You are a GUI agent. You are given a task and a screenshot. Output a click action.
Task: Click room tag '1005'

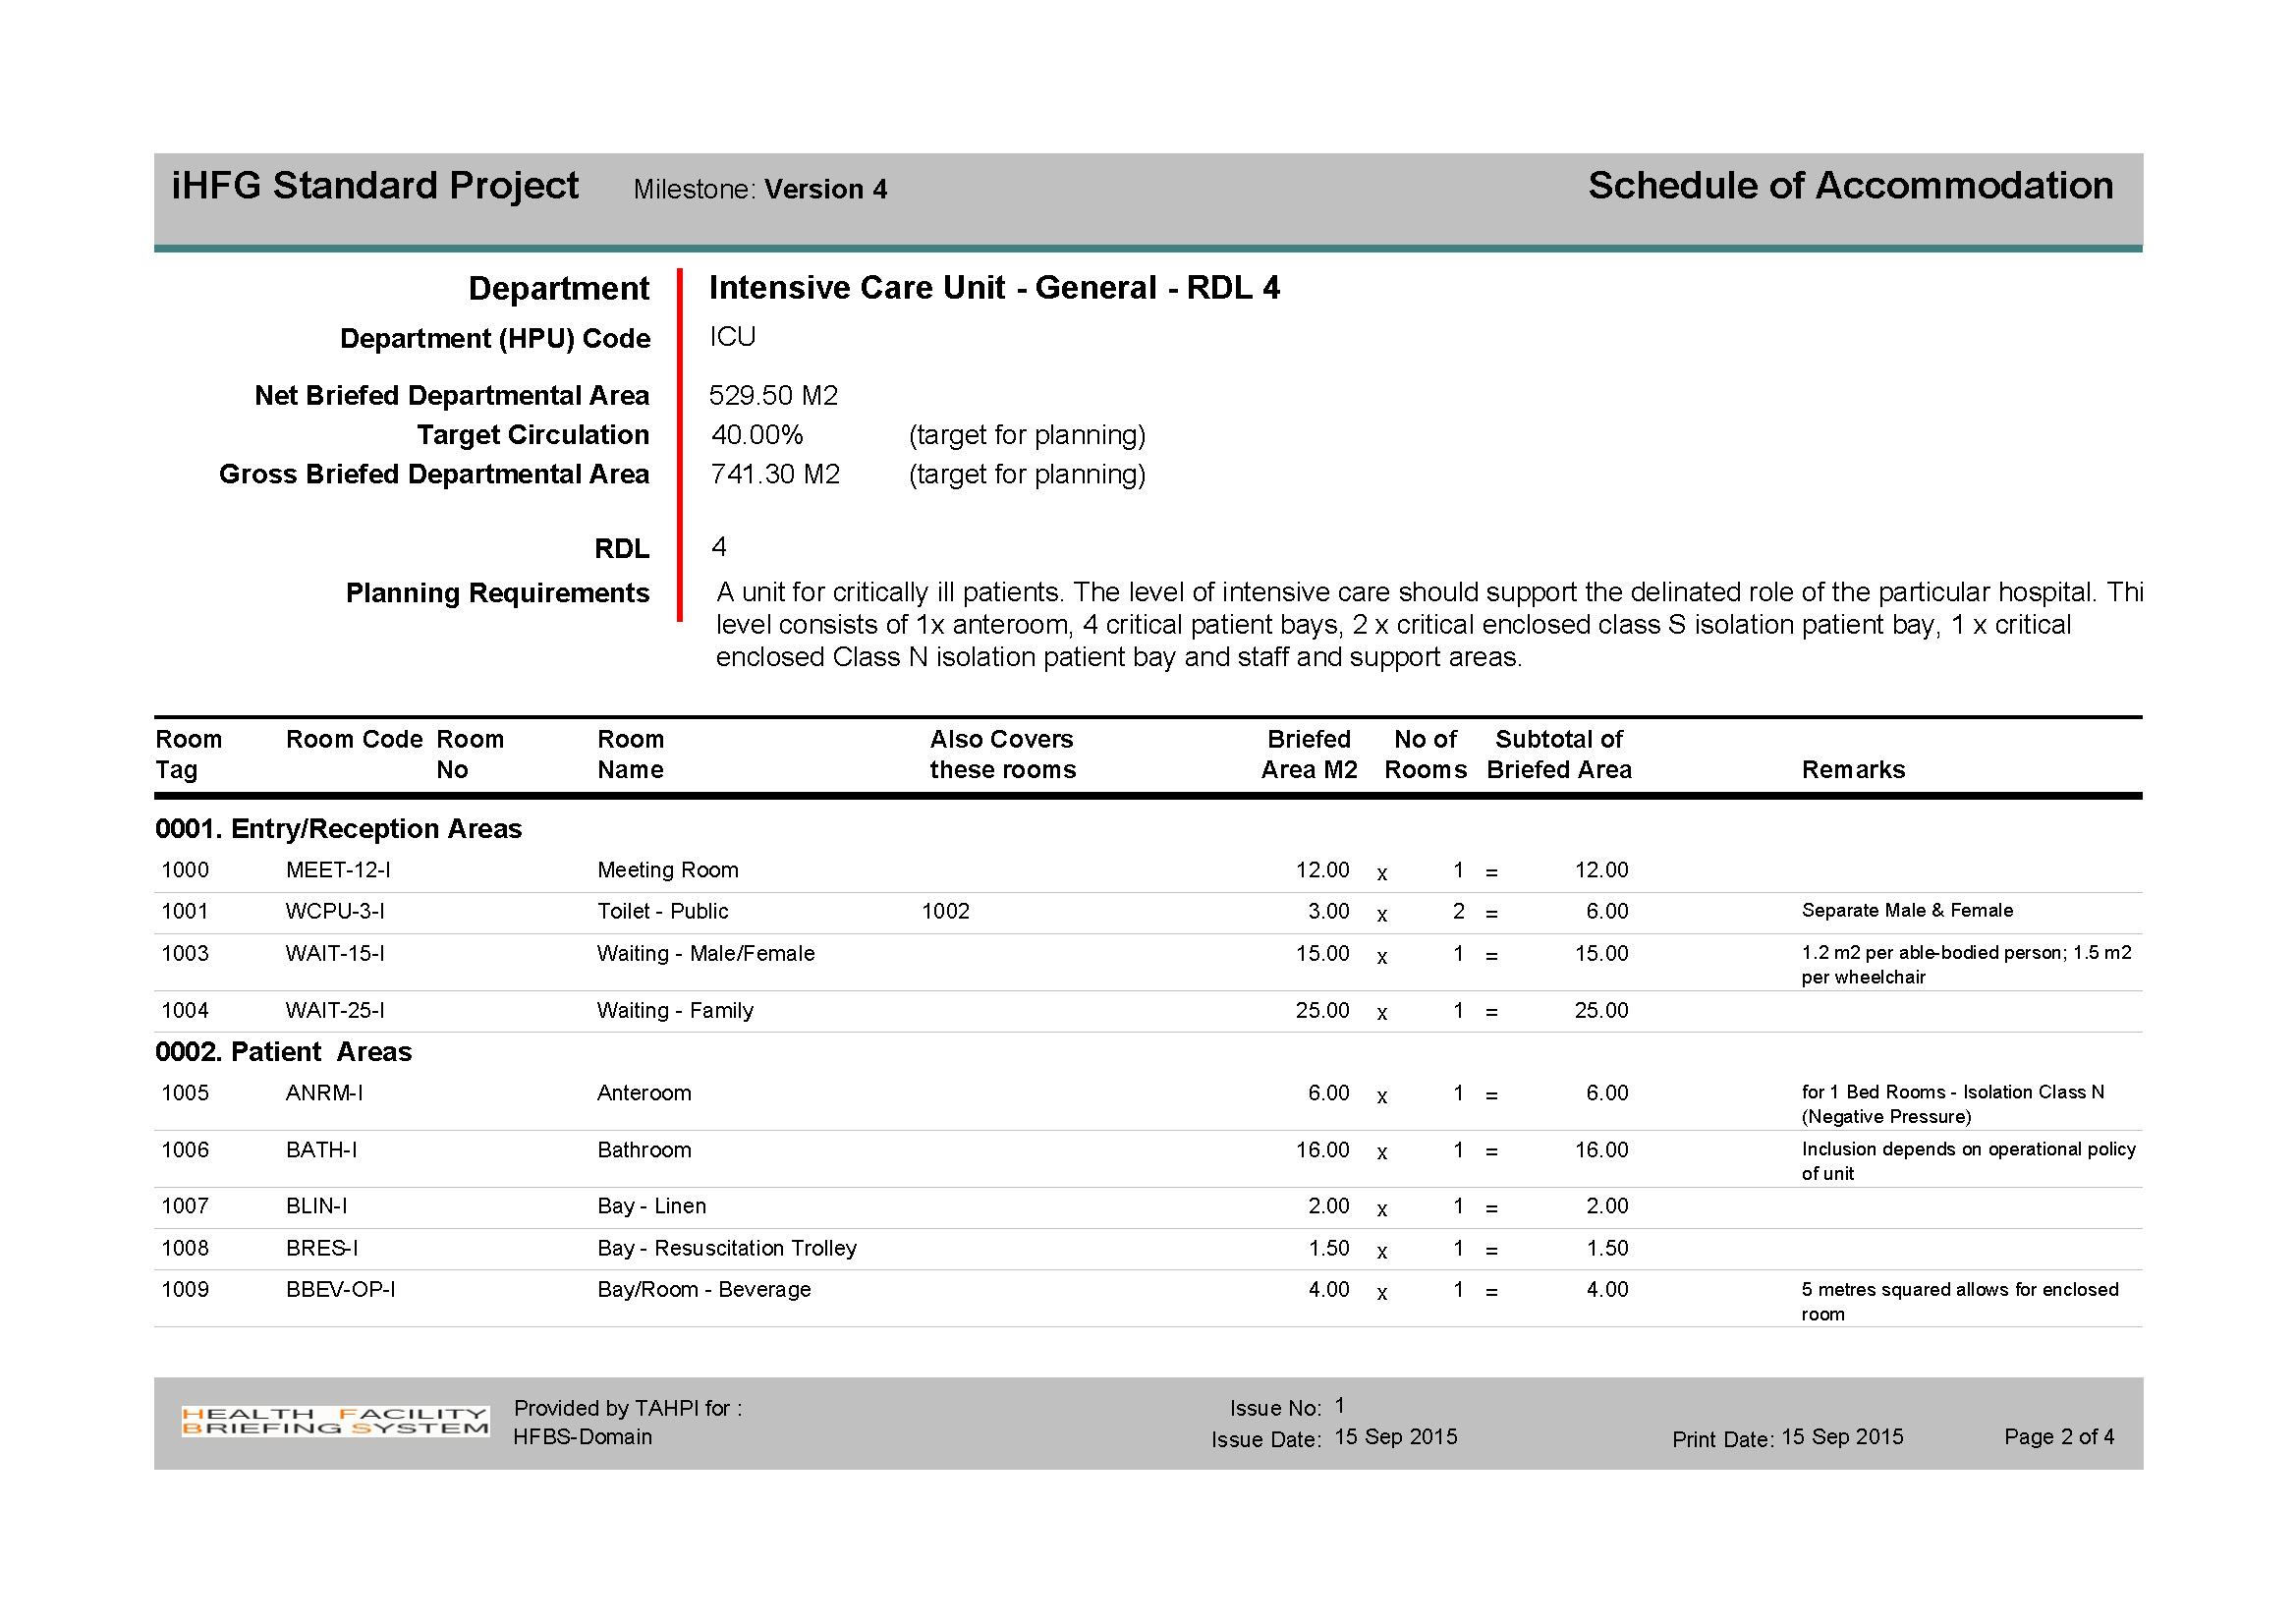pos(185,1093)
